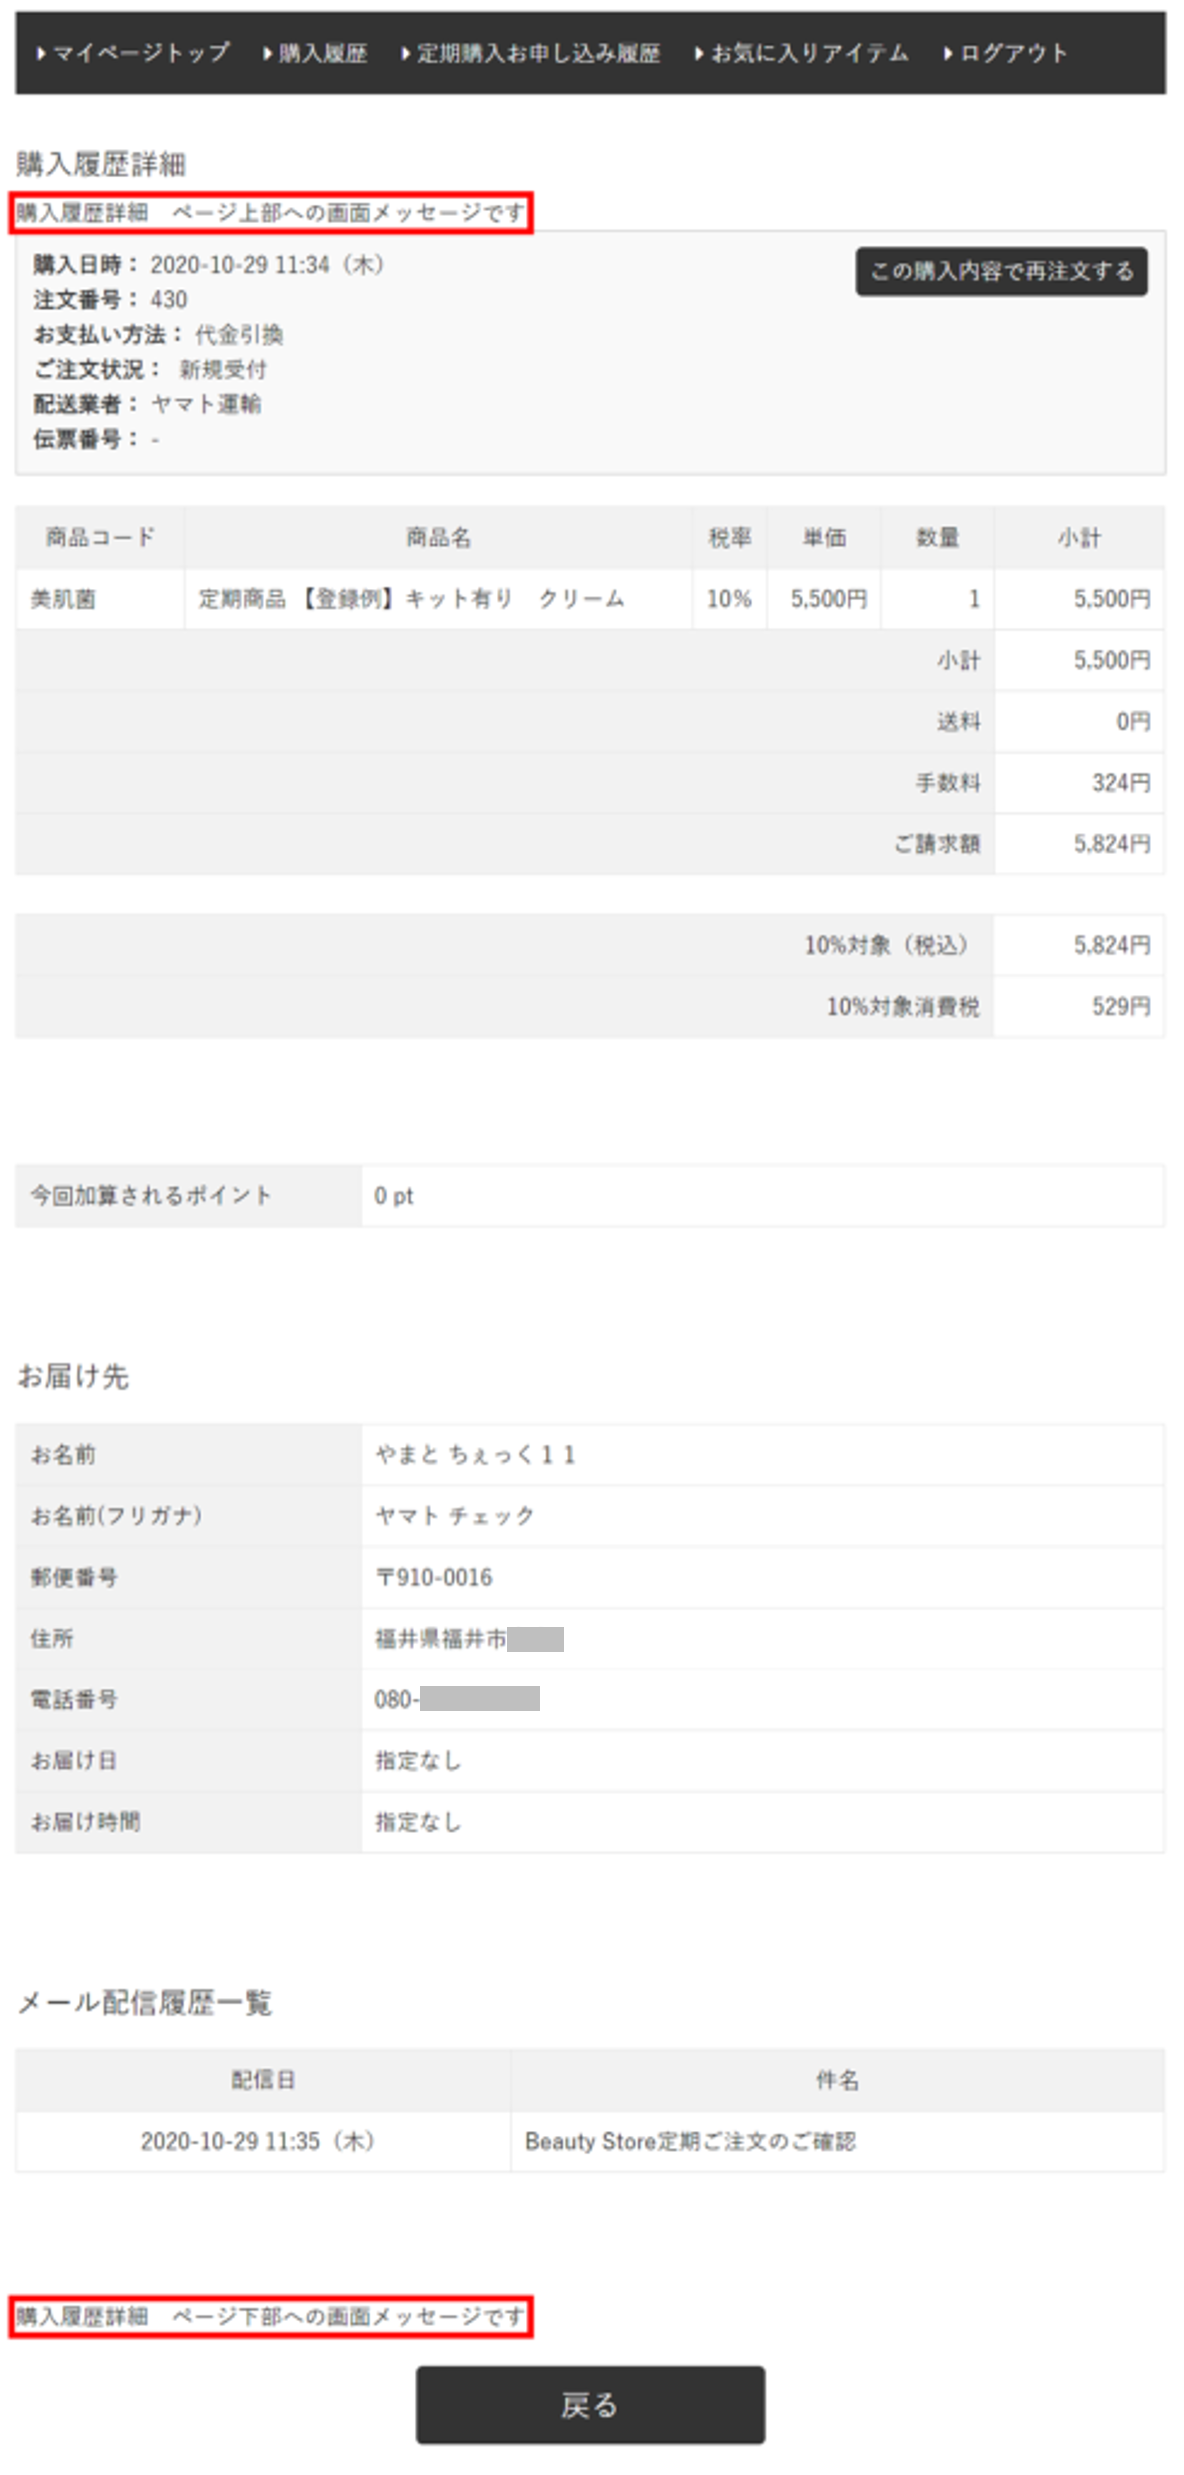The image size is (1184, 2475).
Task: Click the Beauty Store定期ご注文のご確認 mail subject
Action: (x=690, y=2141)
